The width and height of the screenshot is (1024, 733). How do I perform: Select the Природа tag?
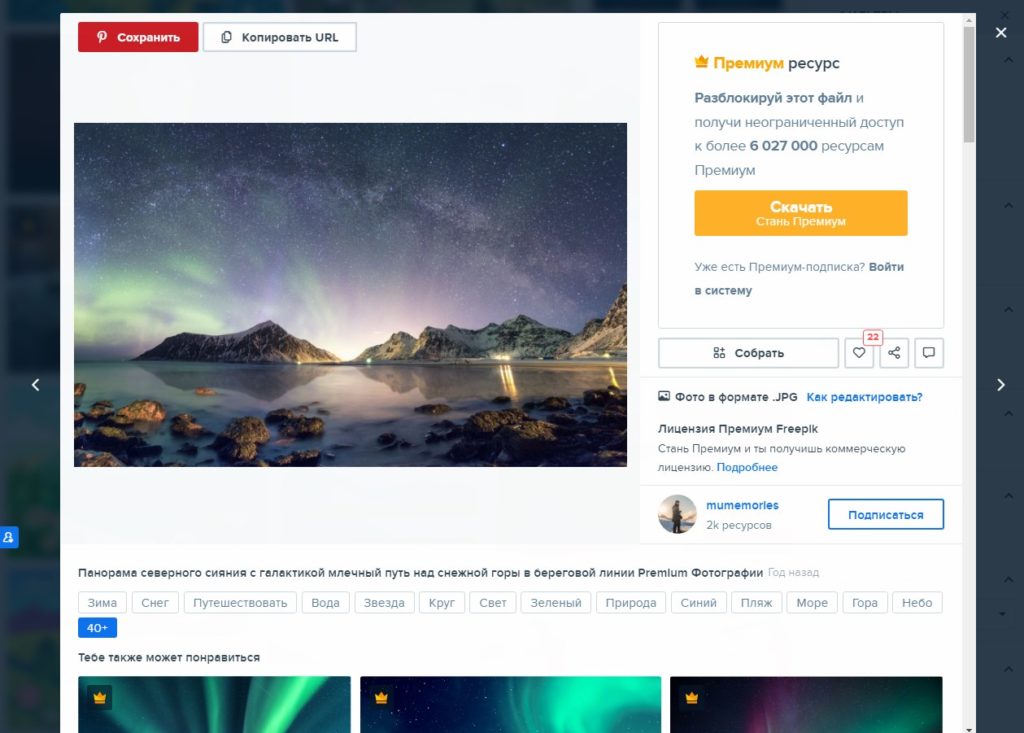[x=631, y=602]
